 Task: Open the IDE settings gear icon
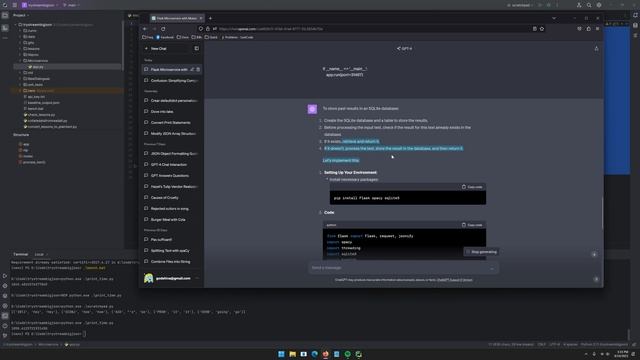pos(599,5)
